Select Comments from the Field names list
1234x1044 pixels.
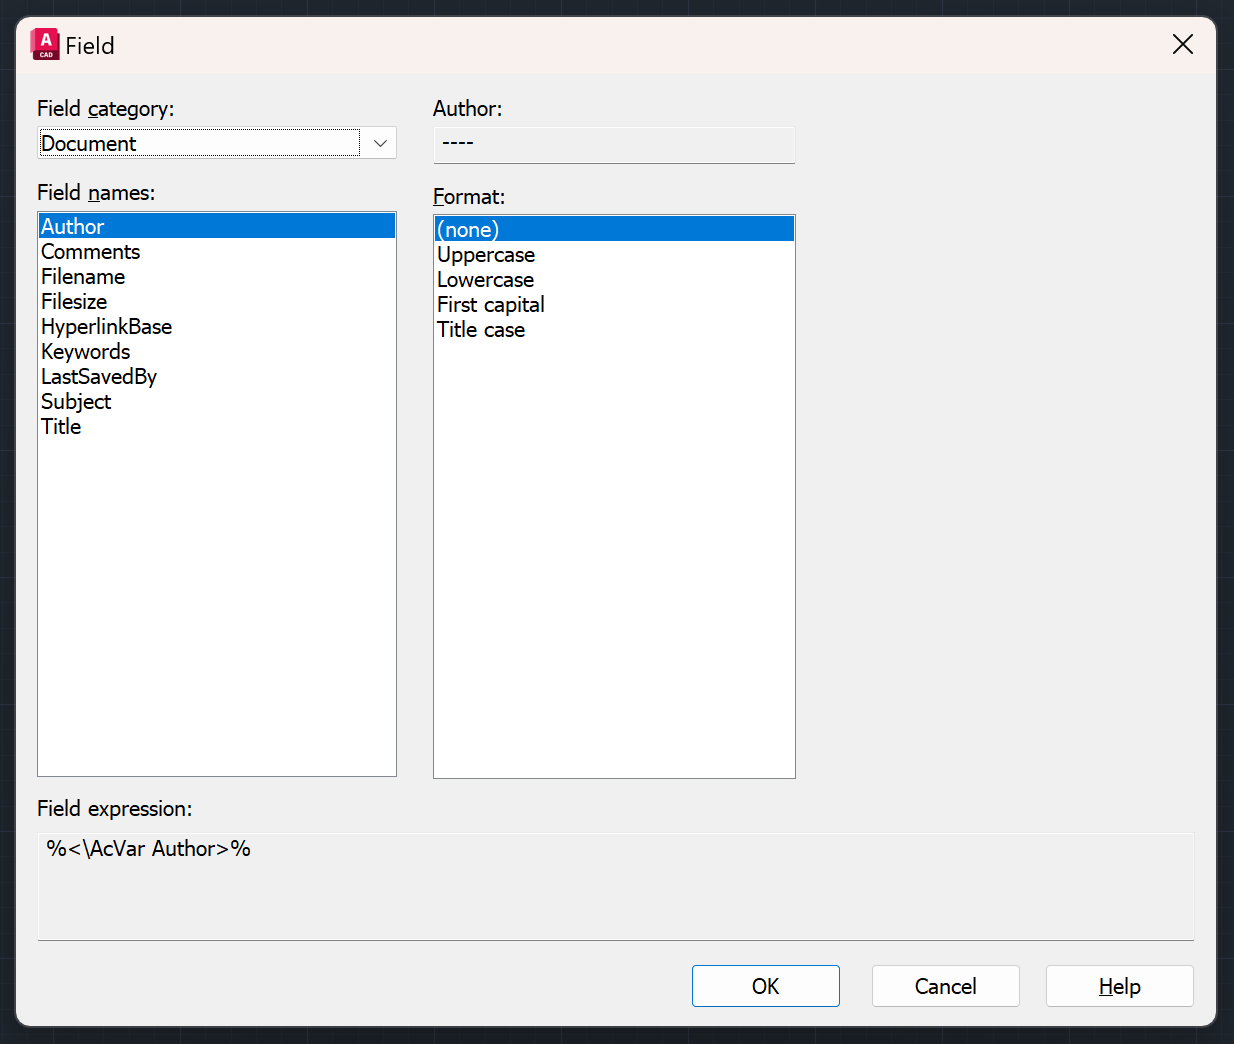(x=90, y=251)
